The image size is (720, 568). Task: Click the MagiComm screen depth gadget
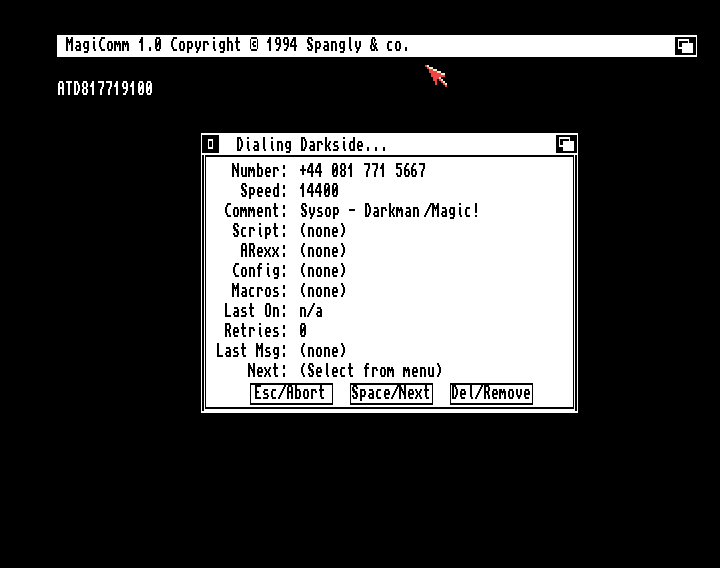[685, 45]
